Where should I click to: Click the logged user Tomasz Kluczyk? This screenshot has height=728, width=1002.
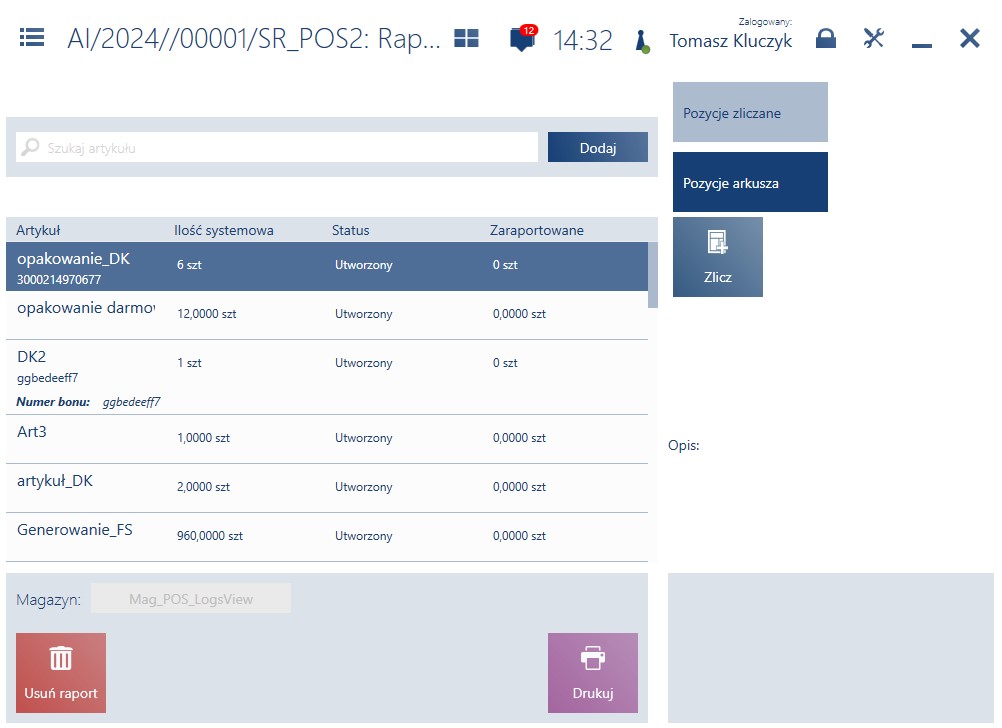pos(730,41)
